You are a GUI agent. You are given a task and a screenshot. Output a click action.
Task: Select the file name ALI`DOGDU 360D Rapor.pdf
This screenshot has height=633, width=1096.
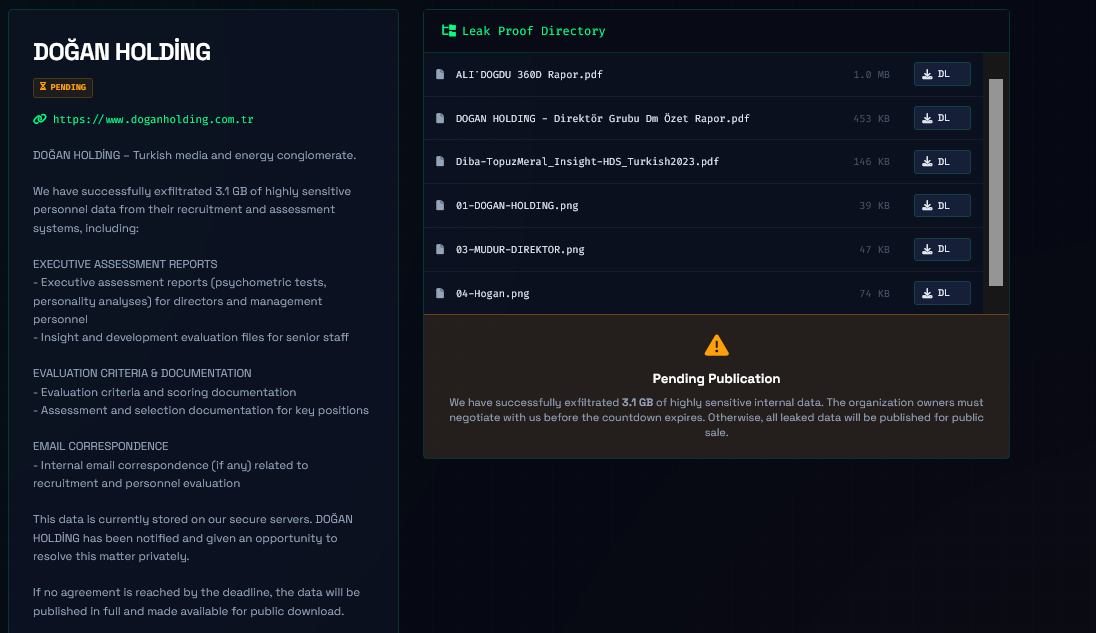coord(529,75)
